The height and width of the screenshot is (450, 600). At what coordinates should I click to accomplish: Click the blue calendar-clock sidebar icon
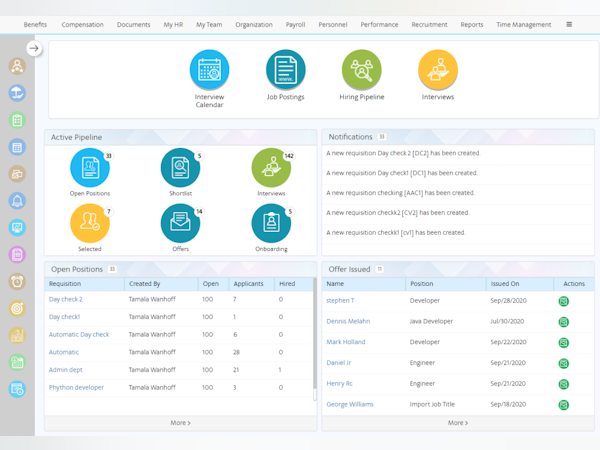(17, 389)
